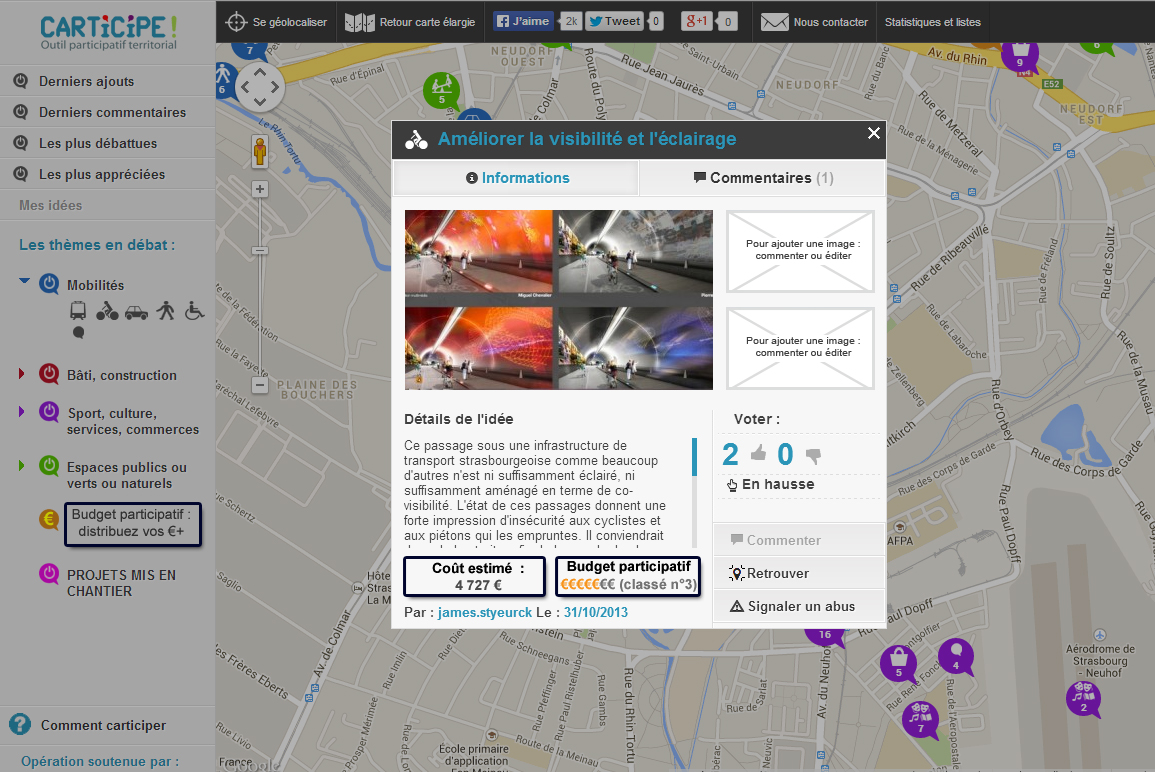Select the car mobility filter icon
The height and width of the screenshot is (772, 1155).
coord(136,311)
